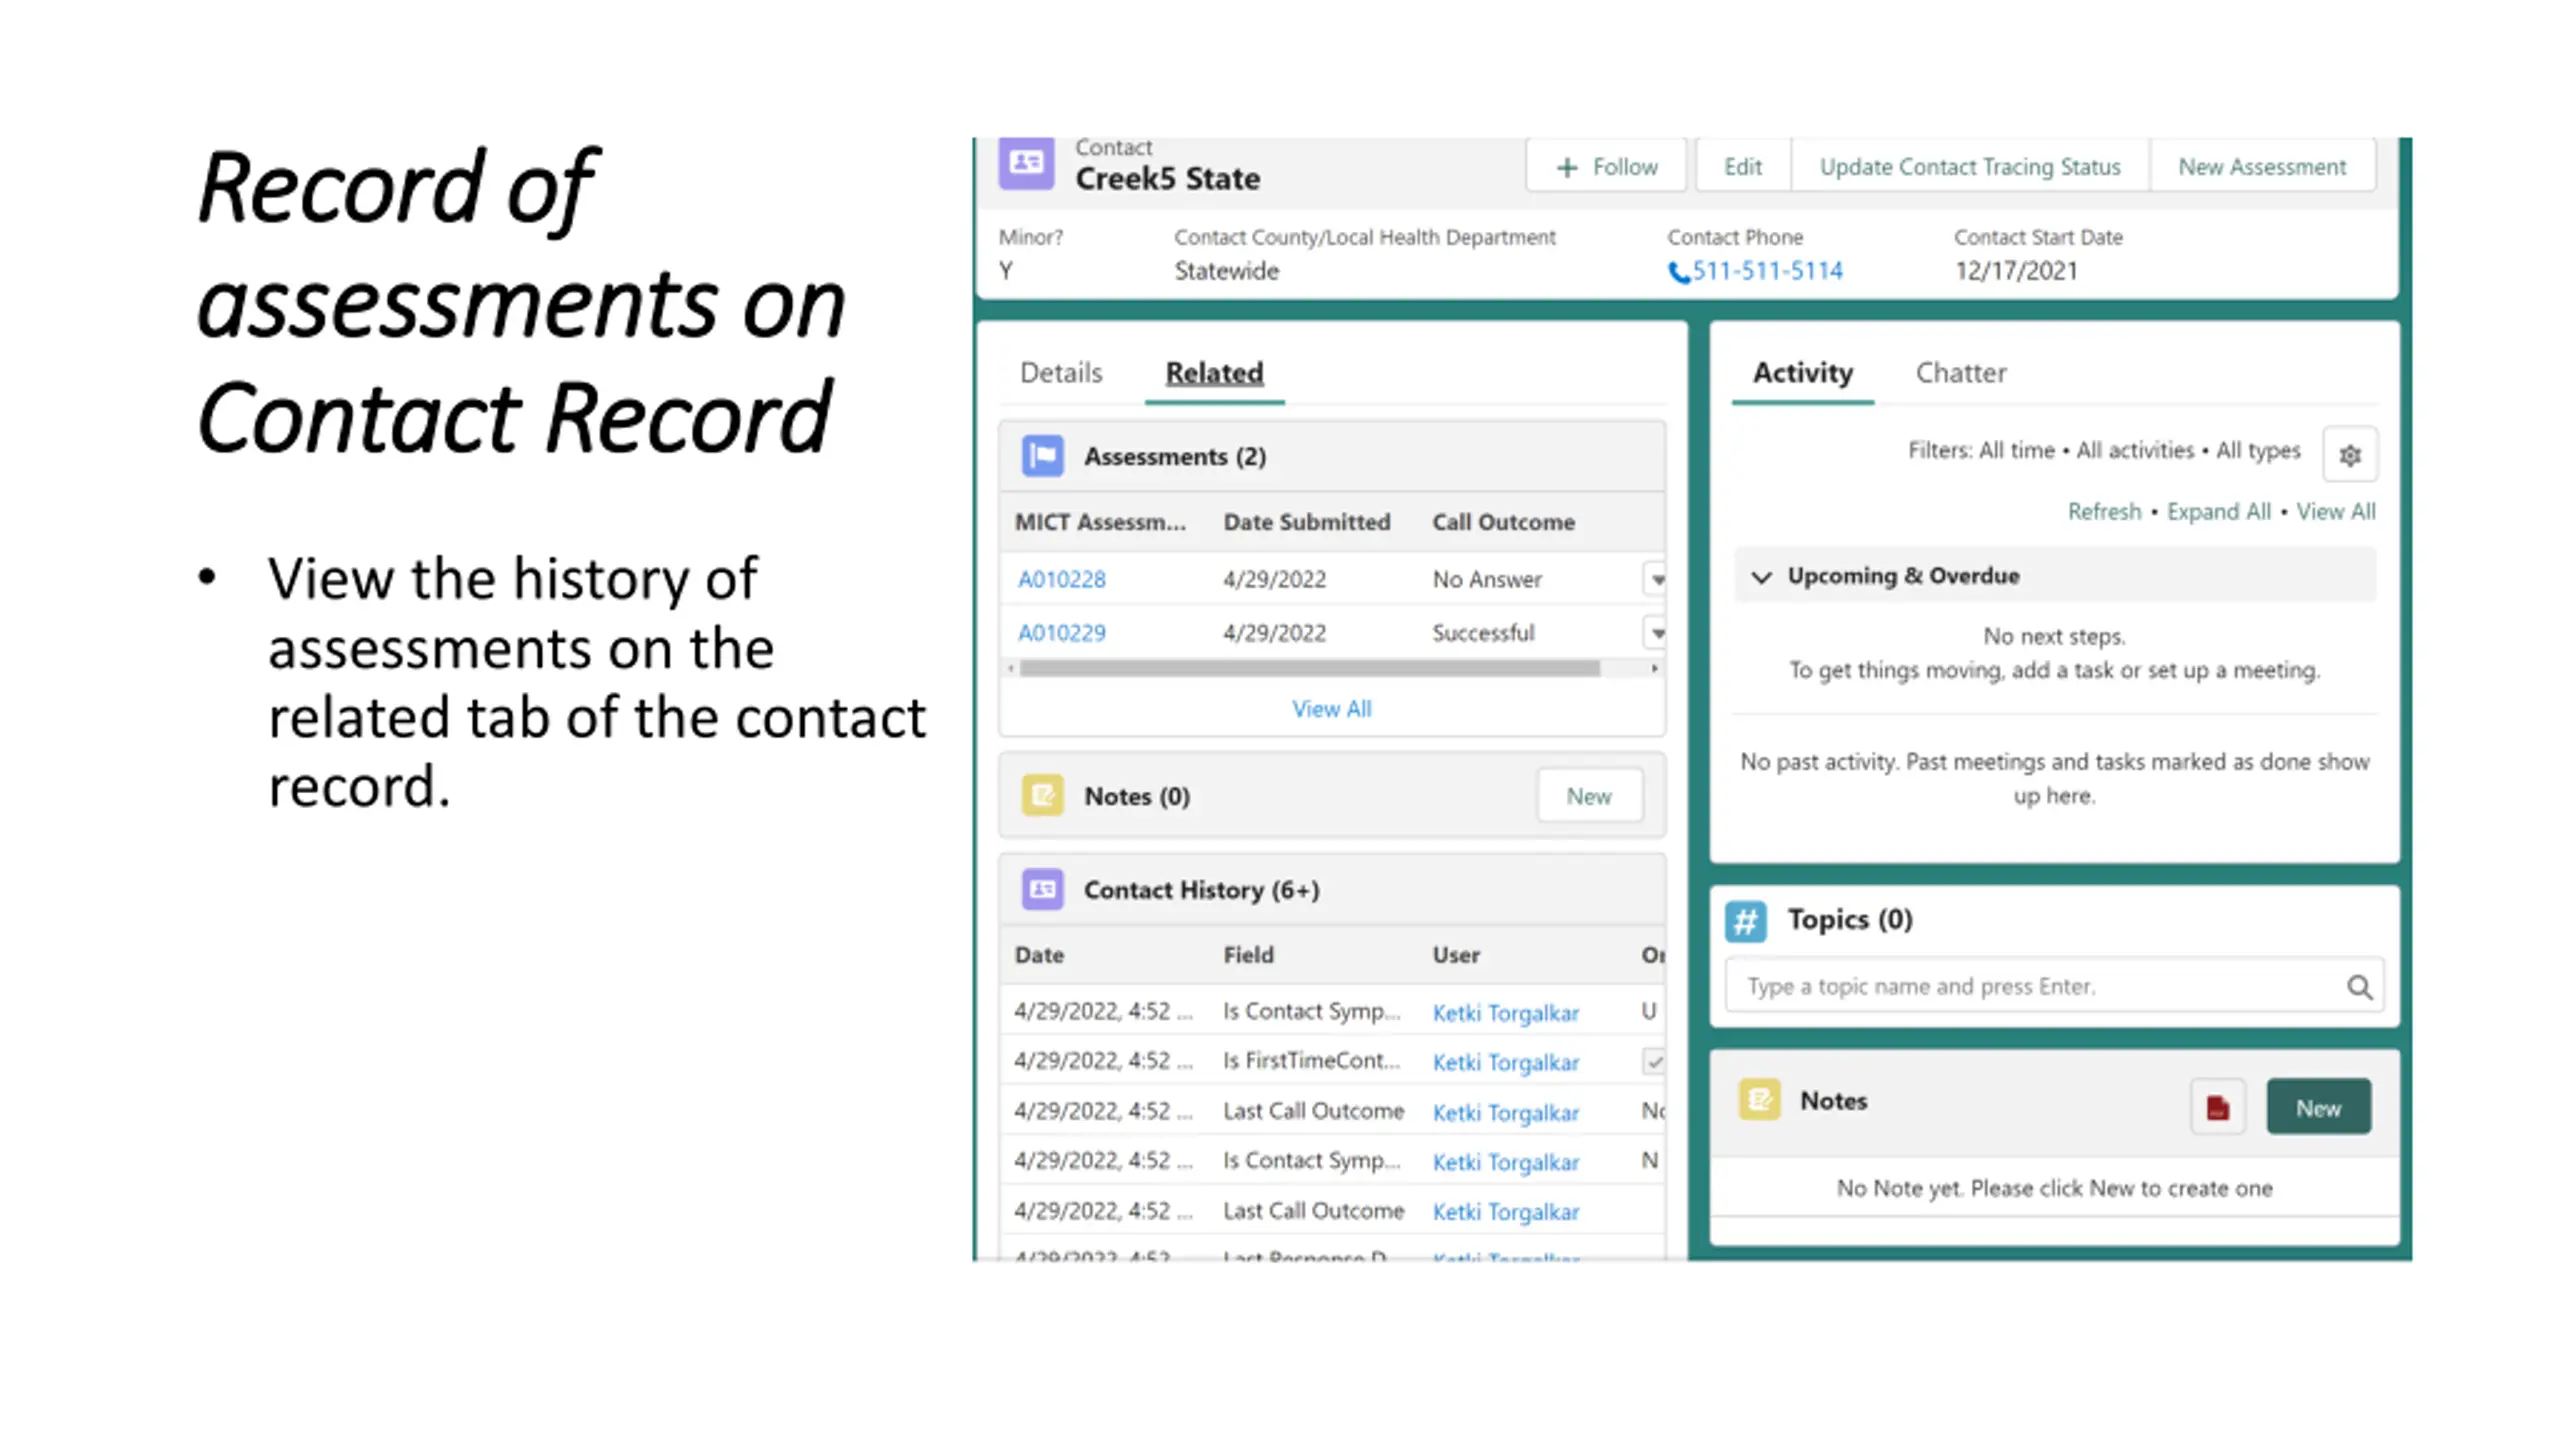Viewport: 2560px width, 1440px height.
Task: Click Update Contact Tracing Status button
Action: point(1969,166)
